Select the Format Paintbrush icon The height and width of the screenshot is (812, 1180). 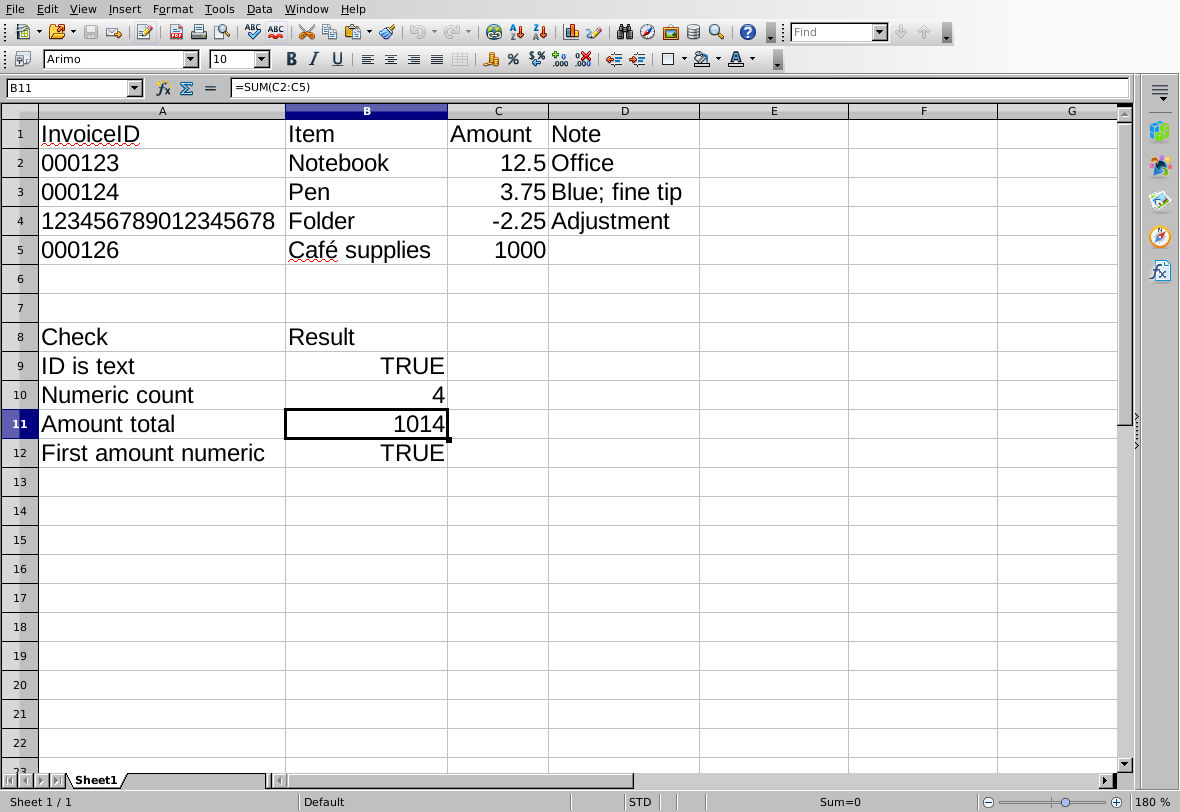pyautogui.click(x=387, y=32)
